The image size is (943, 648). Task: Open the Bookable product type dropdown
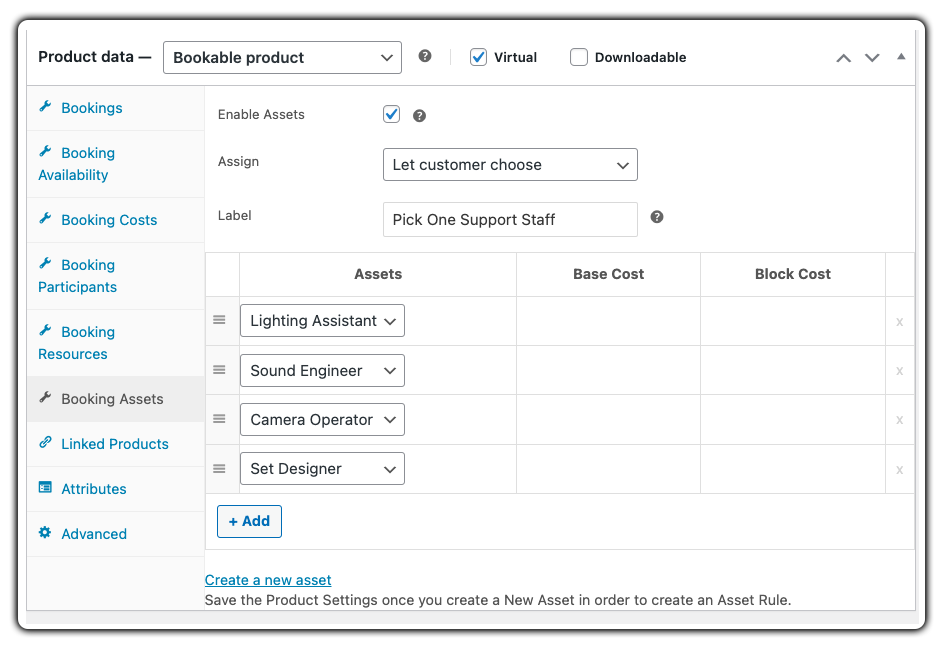coord(282,58)
